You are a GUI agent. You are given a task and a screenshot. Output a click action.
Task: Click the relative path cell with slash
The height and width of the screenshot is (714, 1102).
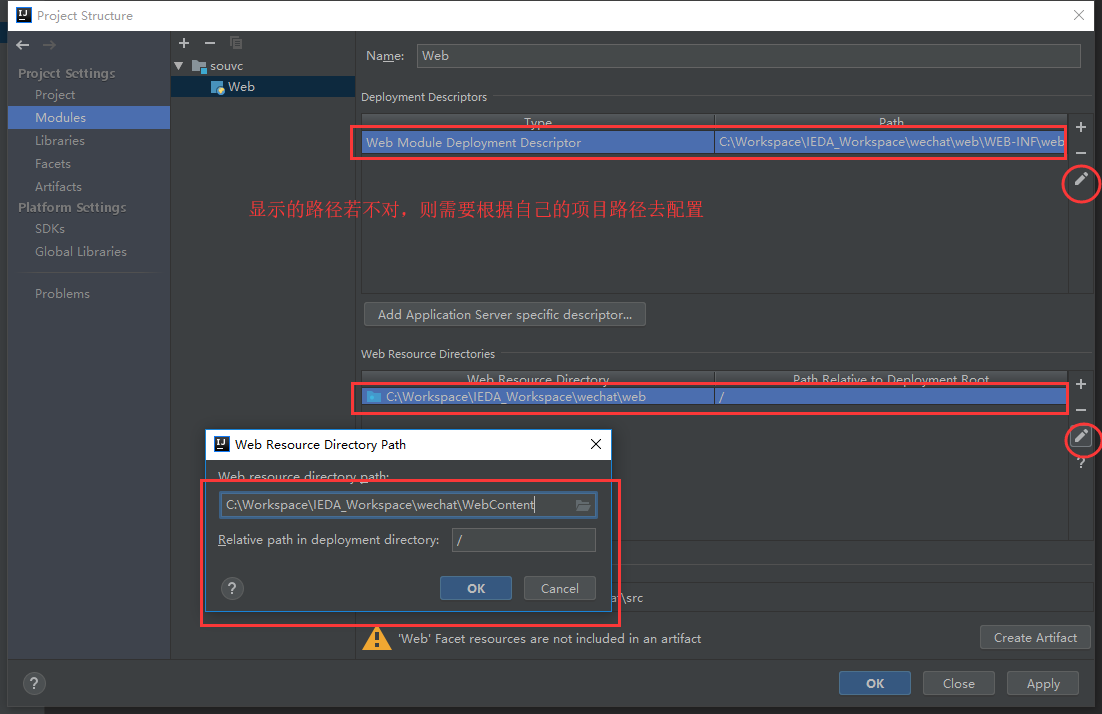coord(890,397)
